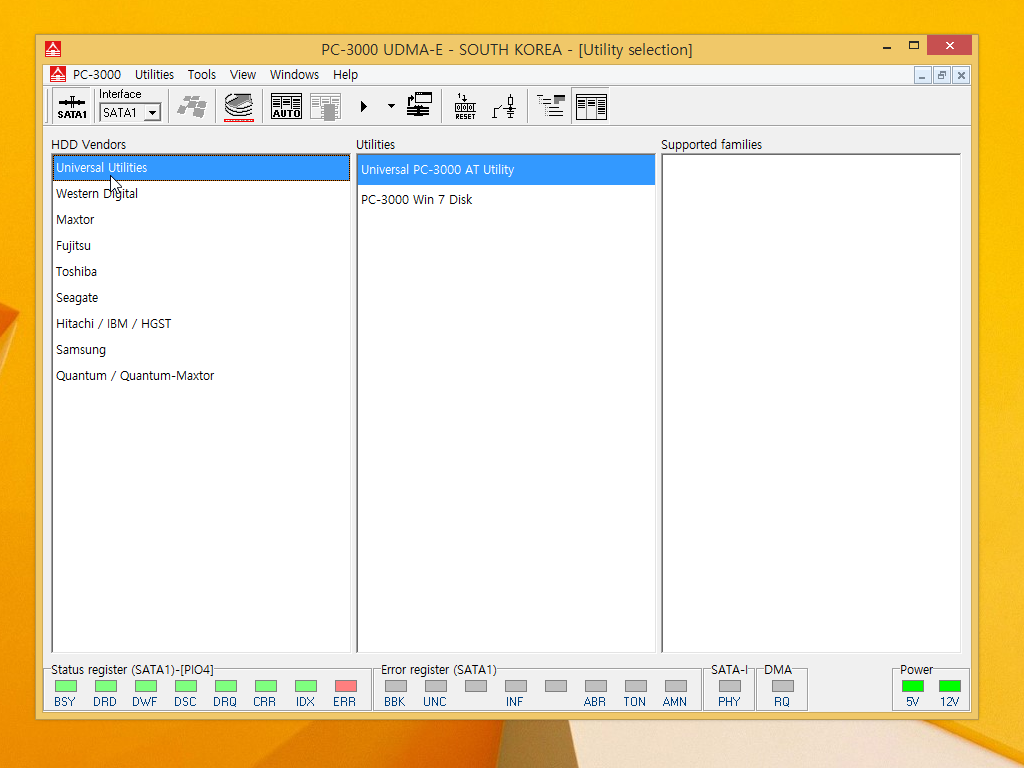Click the RESET toolbar icon
Image resolution: width=1024 pixels, height=768 pixels.
465,106
